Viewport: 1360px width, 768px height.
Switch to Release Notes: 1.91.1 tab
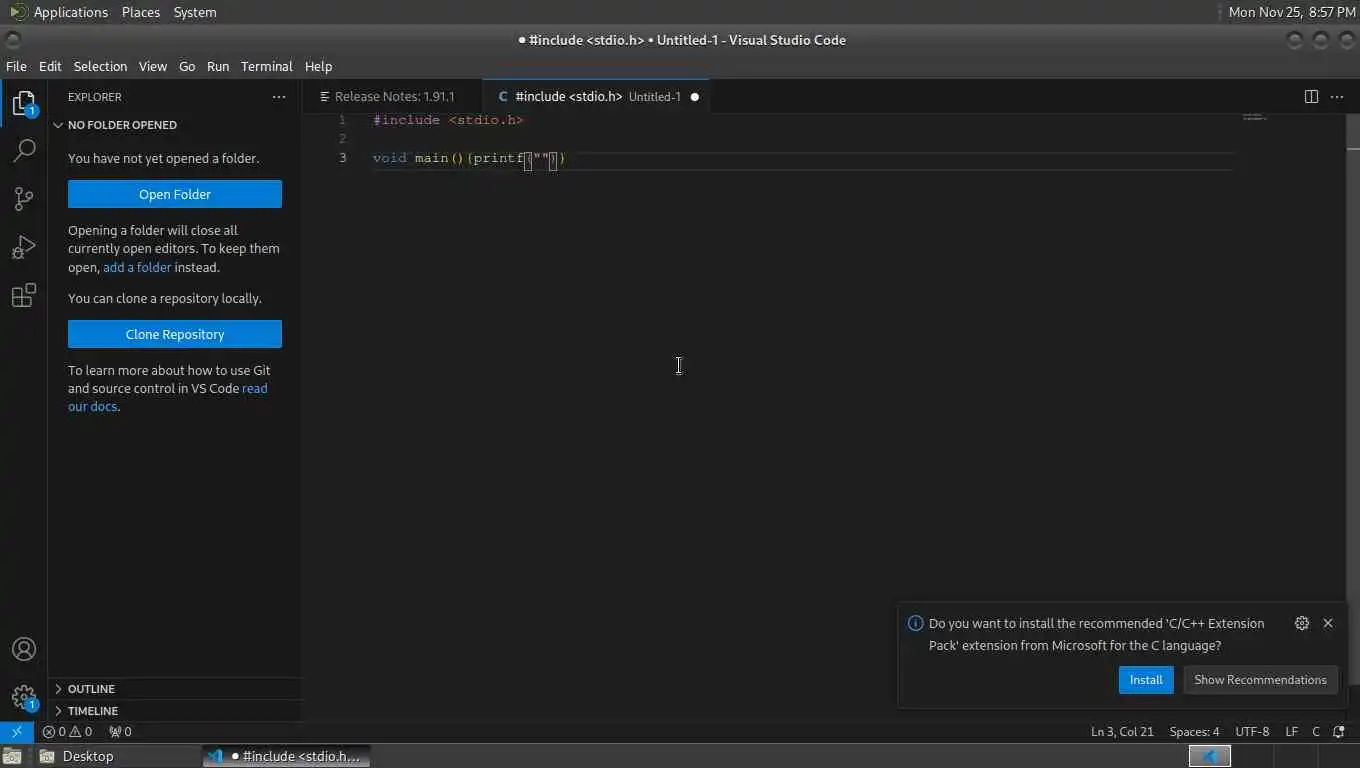(x=393, y=97)
